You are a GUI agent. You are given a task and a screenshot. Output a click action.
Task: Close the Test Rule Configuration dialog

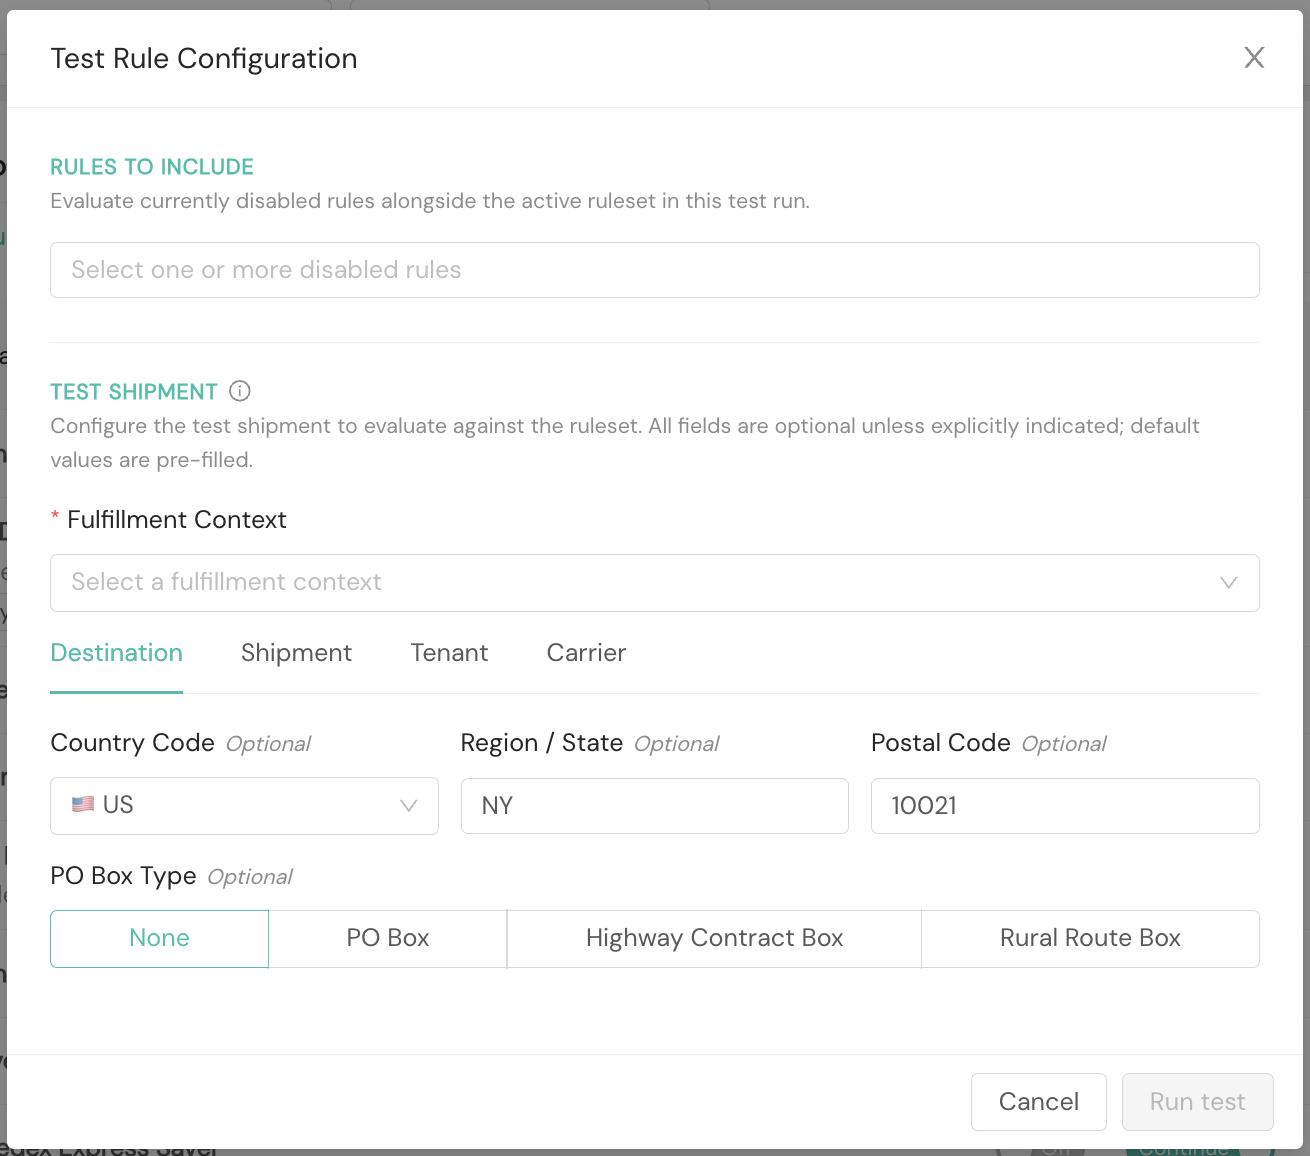pyautogui.click(x=1254, y=58)
